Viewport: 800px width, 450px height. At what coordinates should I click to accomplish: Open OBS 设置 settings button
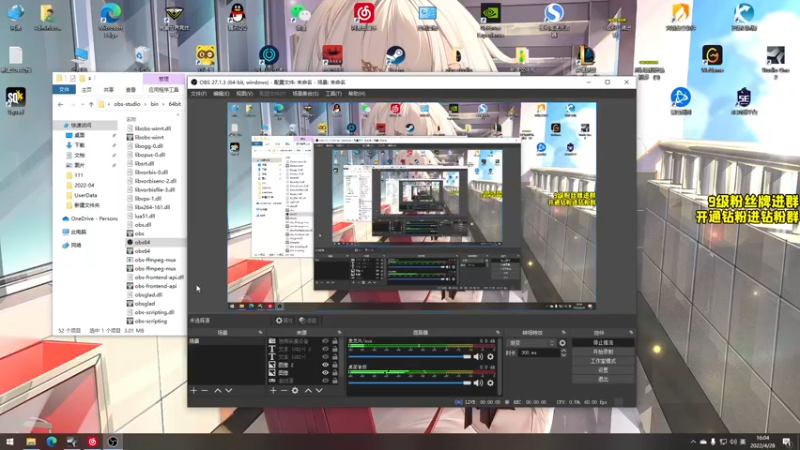click(x=603, y=370)
